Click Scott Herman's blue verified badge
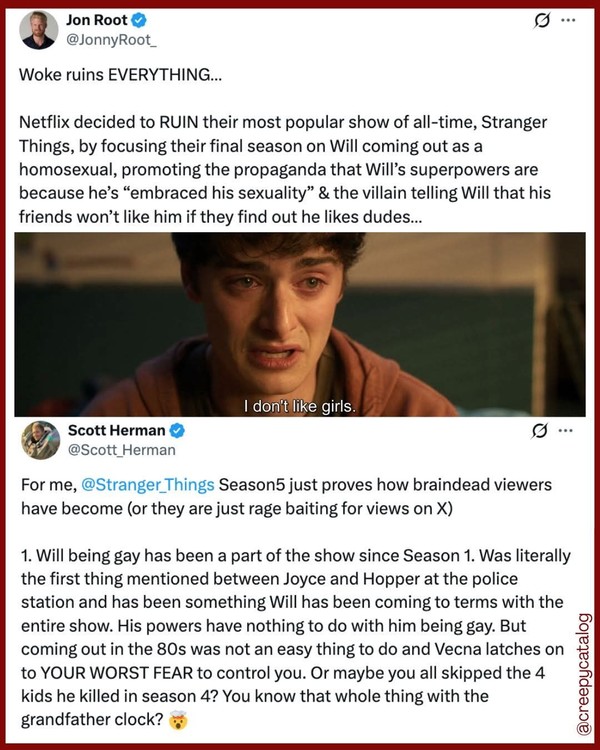This screenshot has height=750, width=600. point(177,431)
